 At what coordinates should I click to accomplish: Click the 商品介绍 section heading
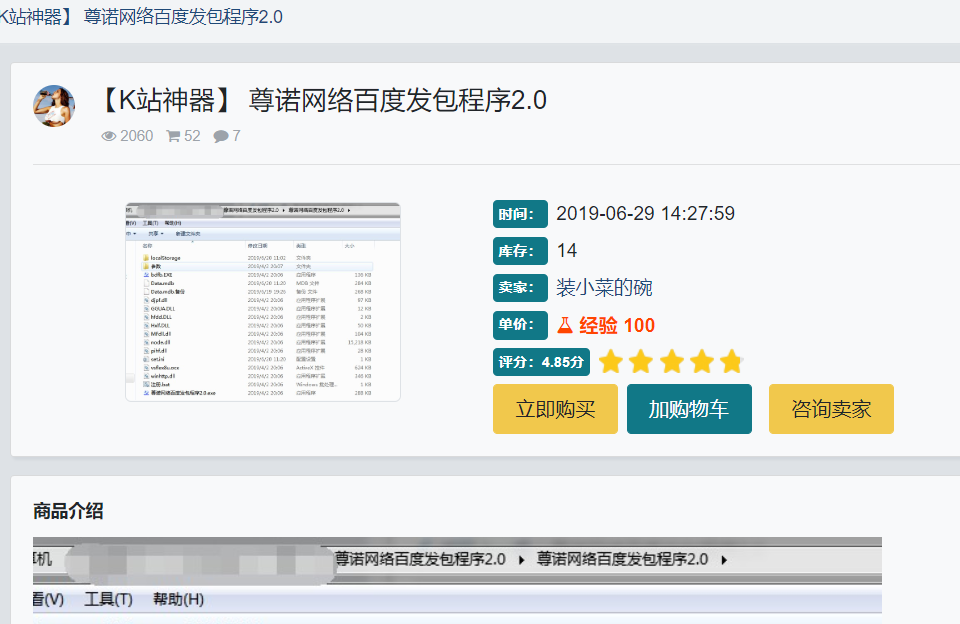pos(68,511)
